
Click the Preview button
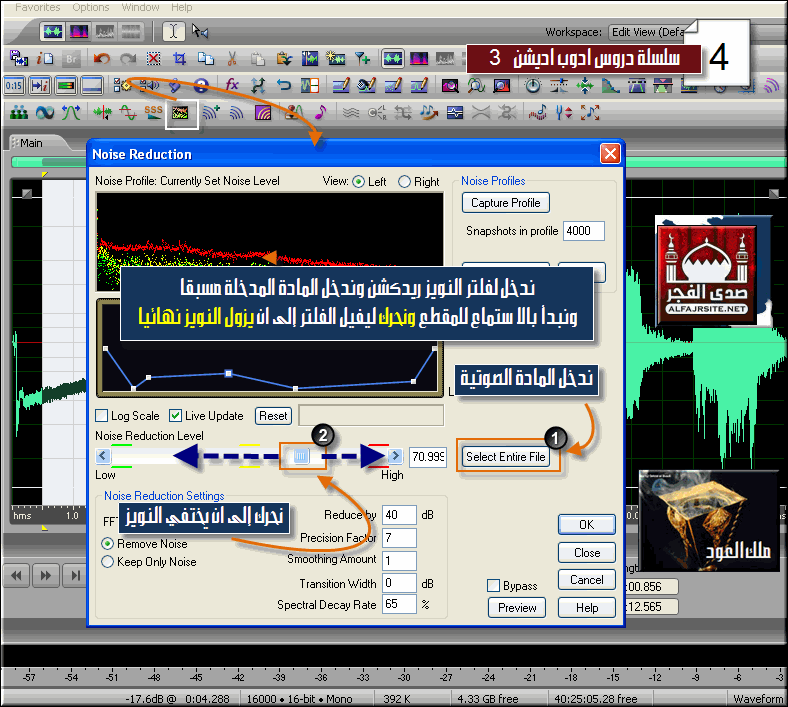tap(517, 608)
